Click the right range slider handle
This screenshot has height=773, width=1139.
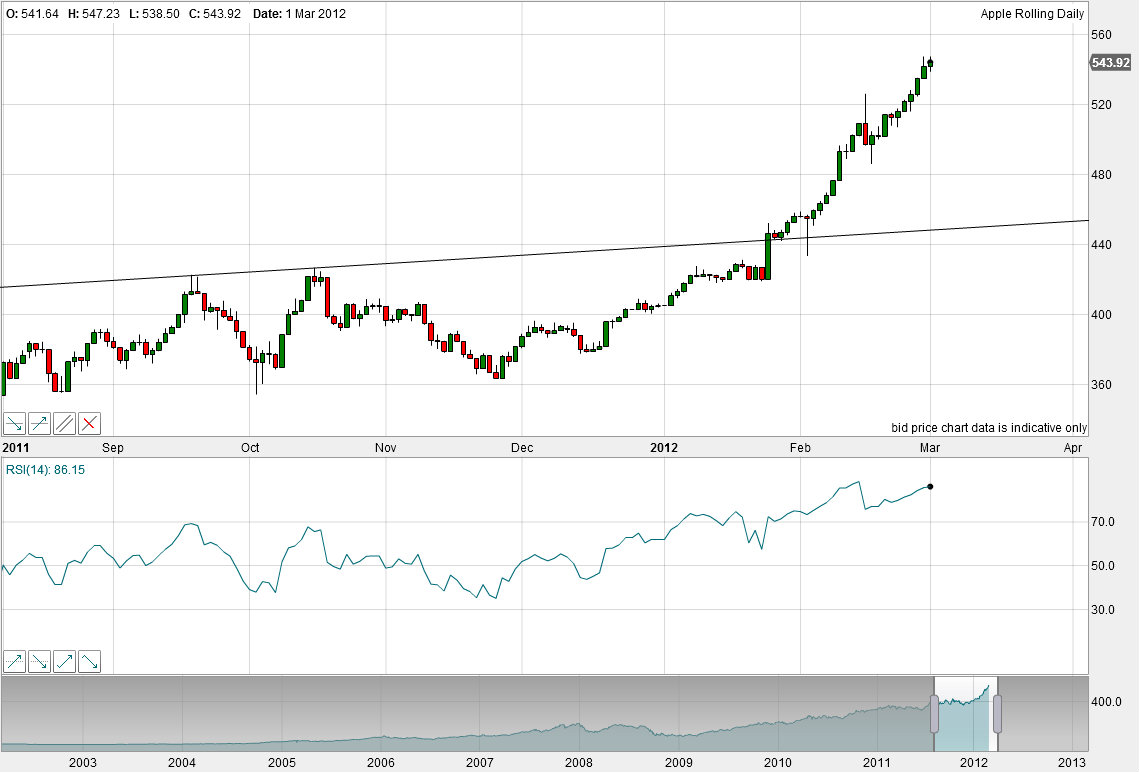point(996,714)
